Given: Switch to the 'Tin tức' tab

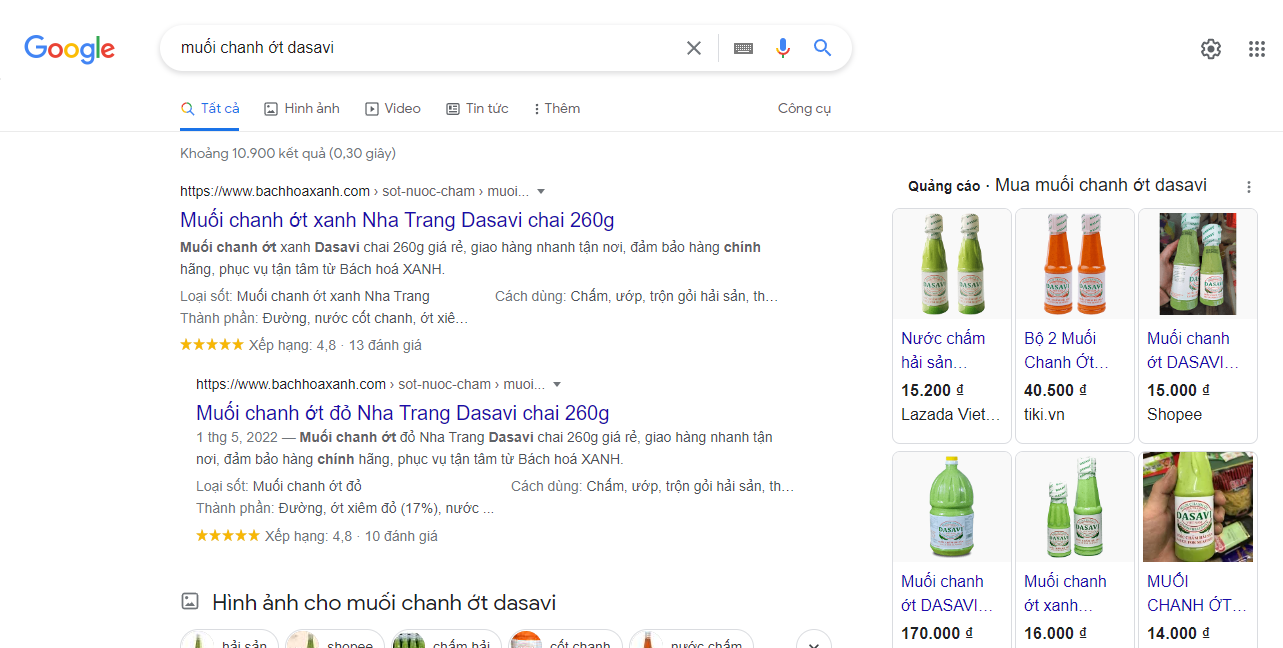Looking at the screenshot, I should tap(477, 108).
